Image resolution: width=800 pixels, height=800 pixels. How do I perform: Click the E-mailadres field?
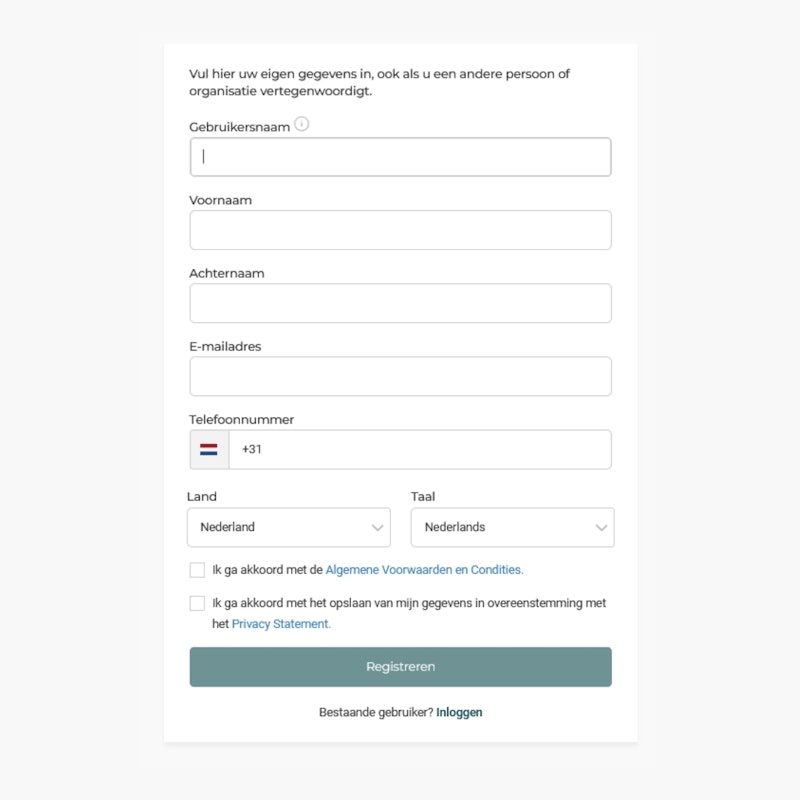pos(401,377)
